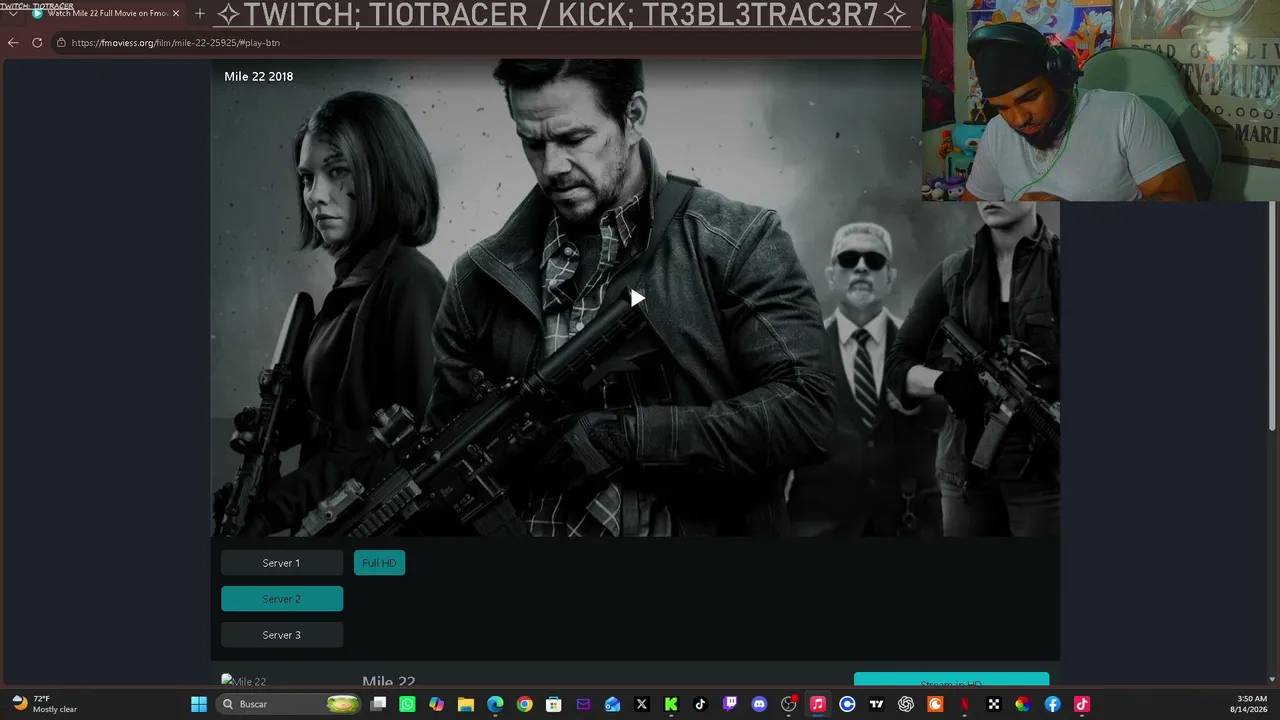The height and width of the screenshot is (720, 1280).
Task: Launch ChatGPT from the taskbar
Action: [906, 704]
